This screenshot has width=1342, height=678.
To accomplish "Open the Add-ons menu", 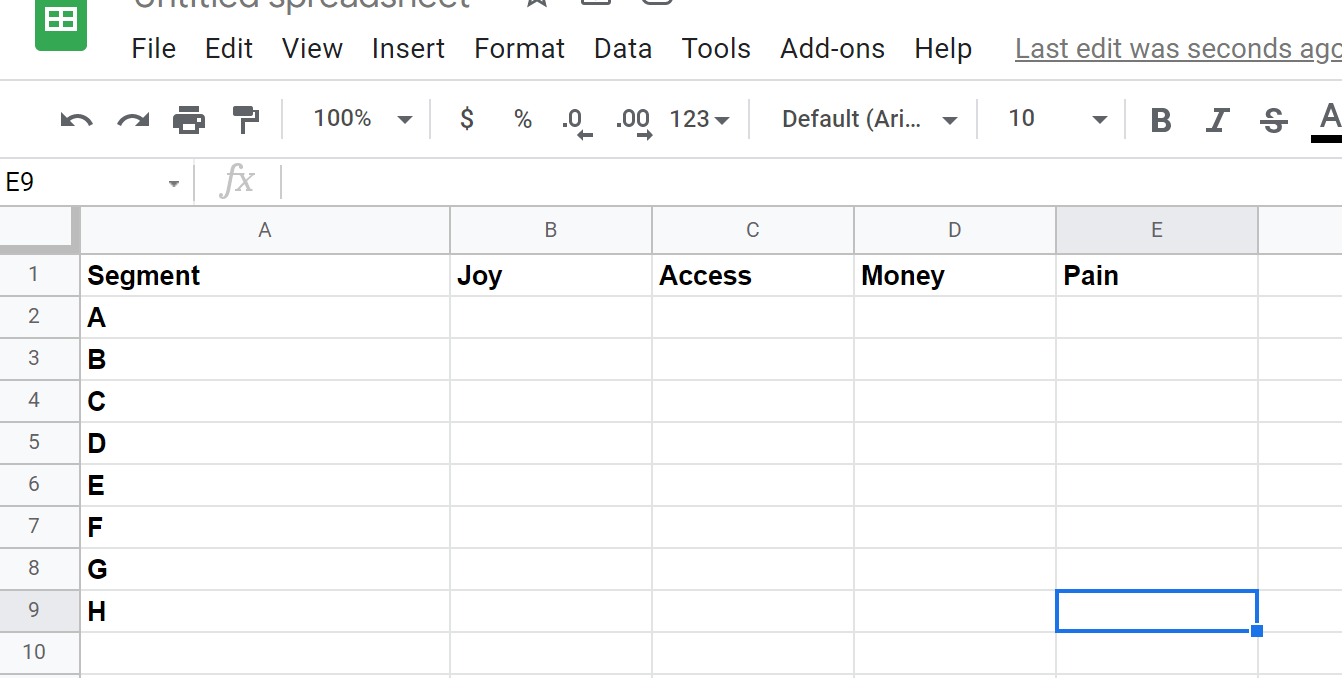I will click(x=833, y=49).
